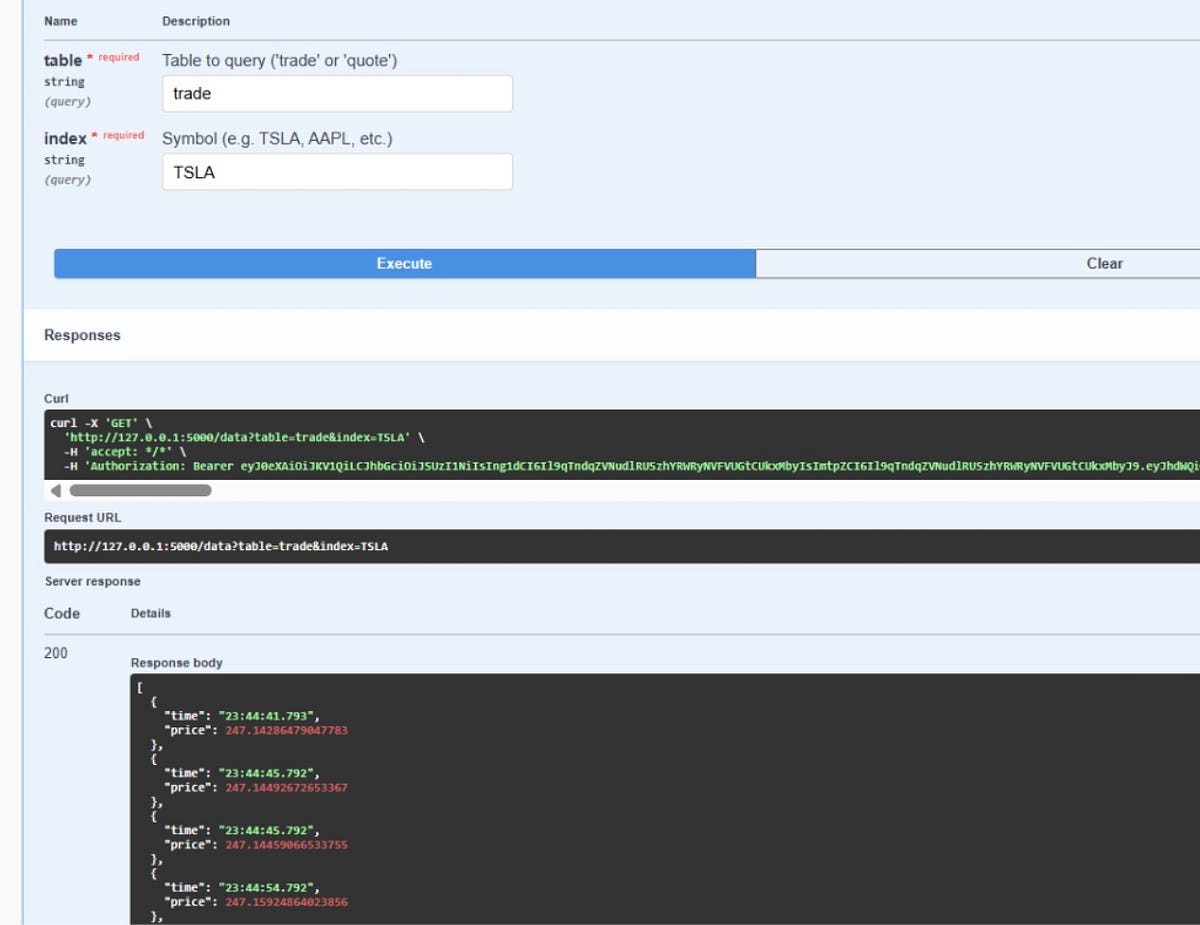Click the Clear button
1200x925 pixels.
1104,263
